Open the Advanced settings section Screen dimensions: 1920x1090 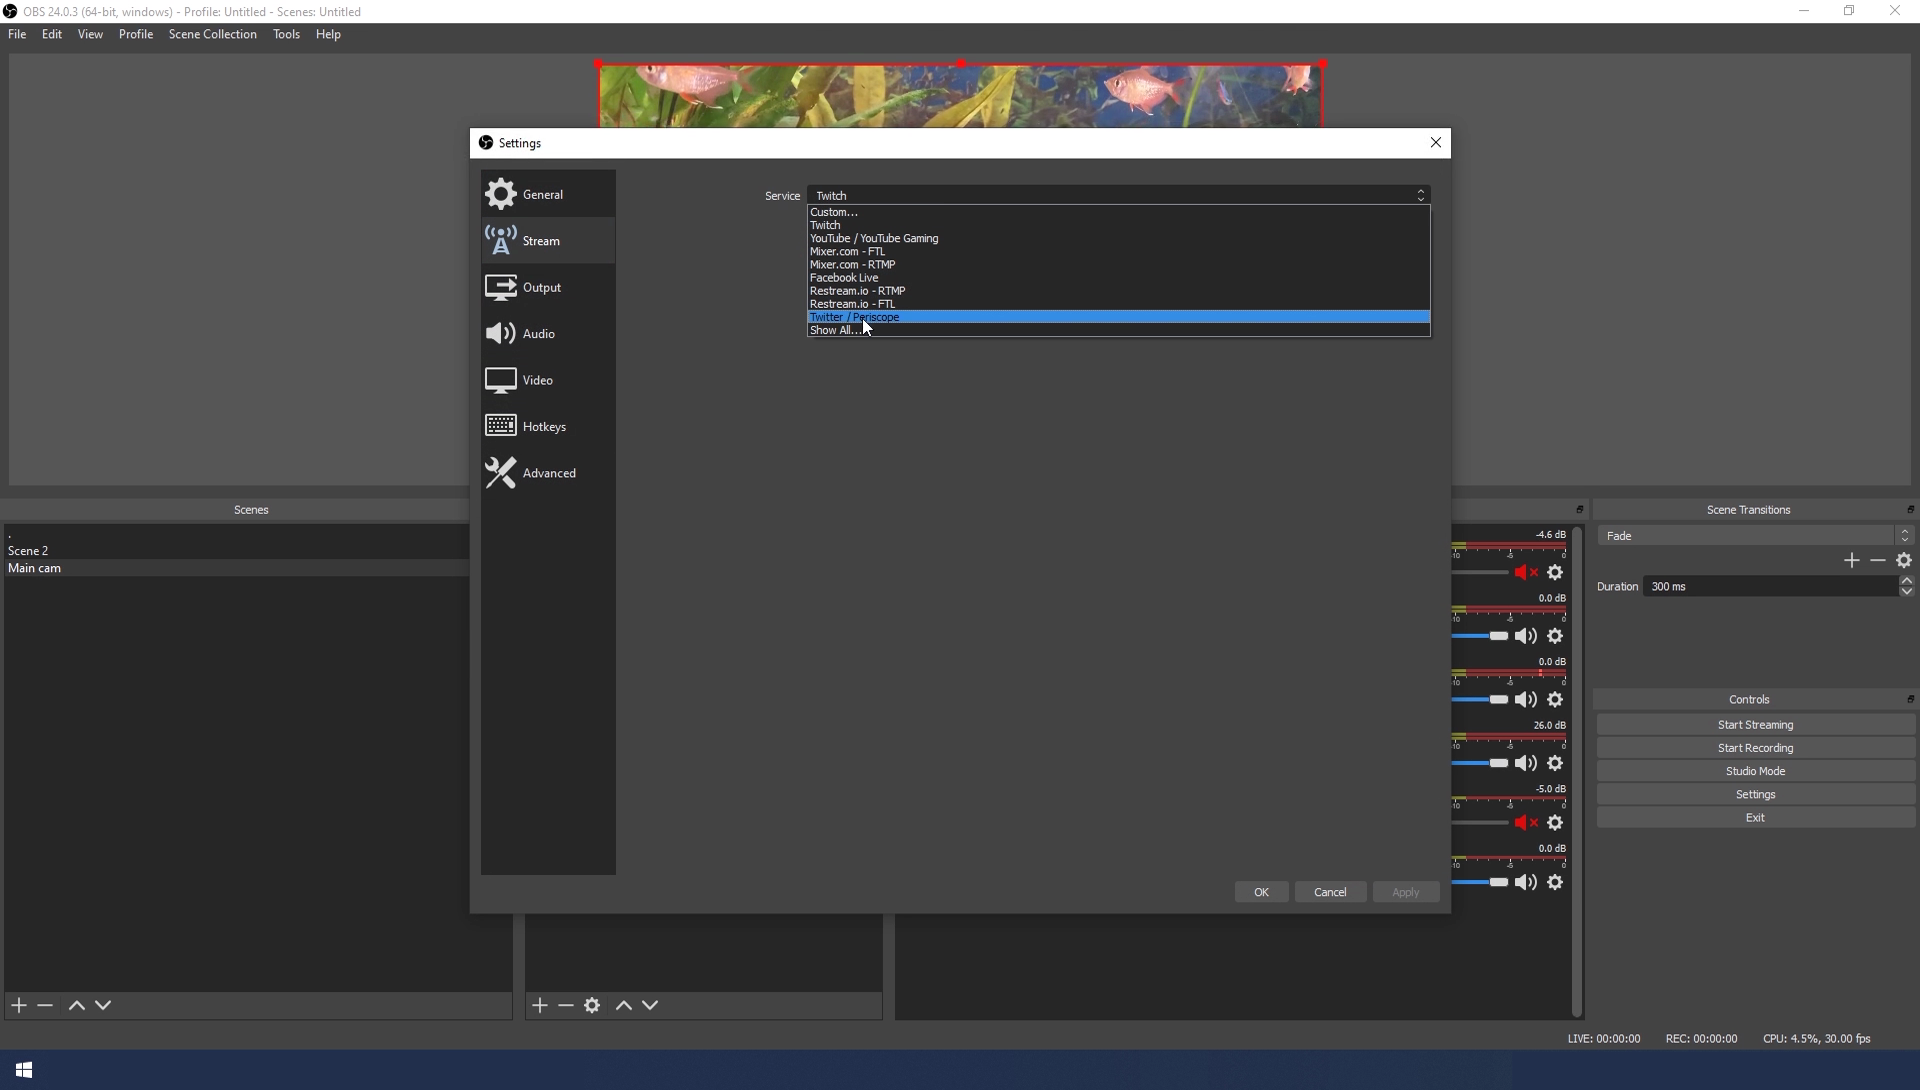(547, 473)
